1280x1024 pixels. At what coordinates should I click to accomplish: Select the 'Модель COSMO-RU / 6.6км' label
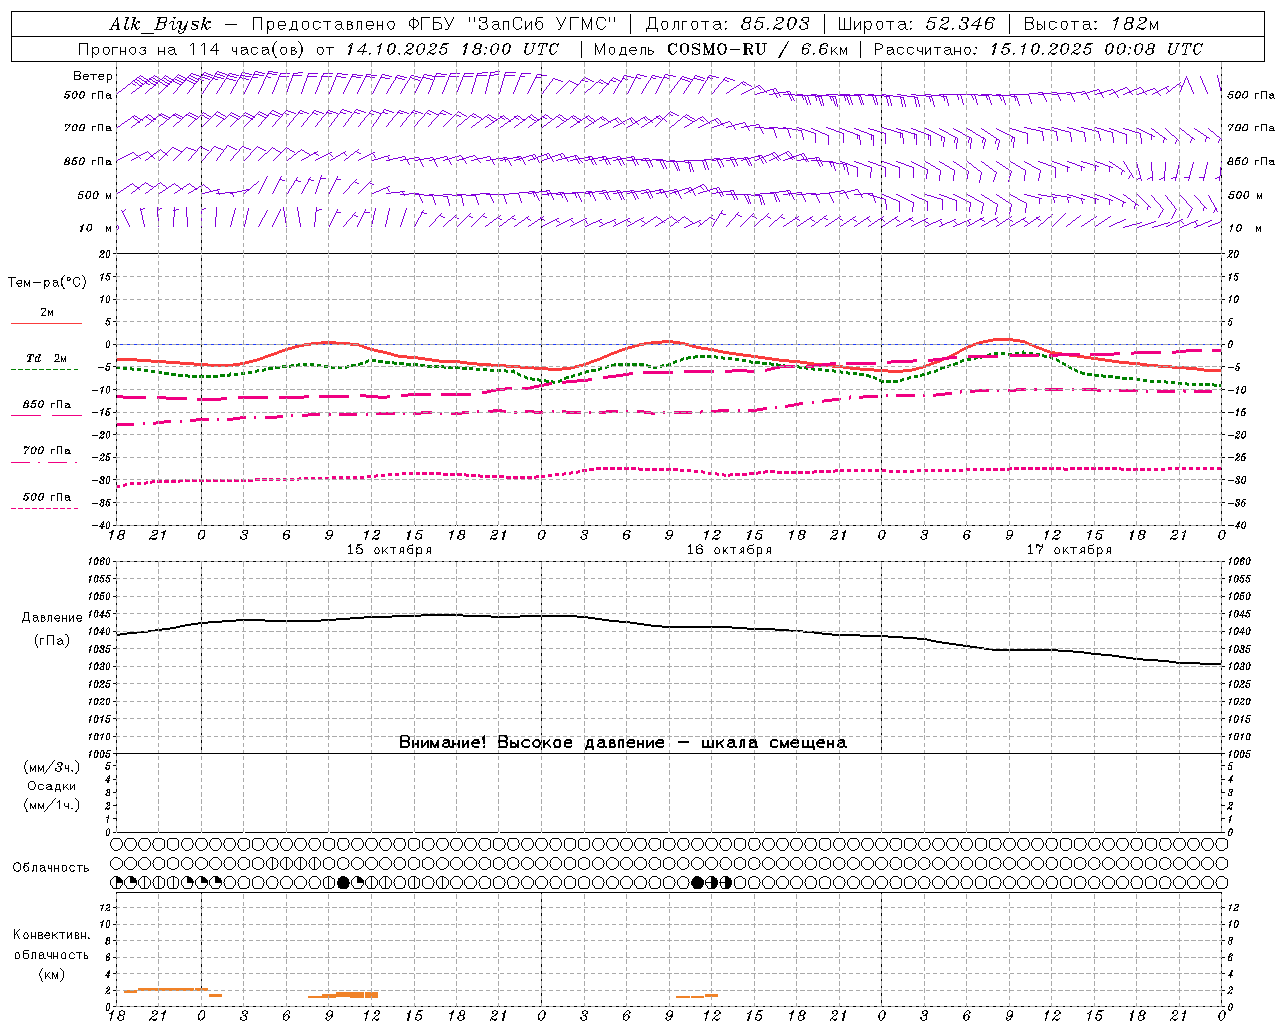tap(721, 49)
